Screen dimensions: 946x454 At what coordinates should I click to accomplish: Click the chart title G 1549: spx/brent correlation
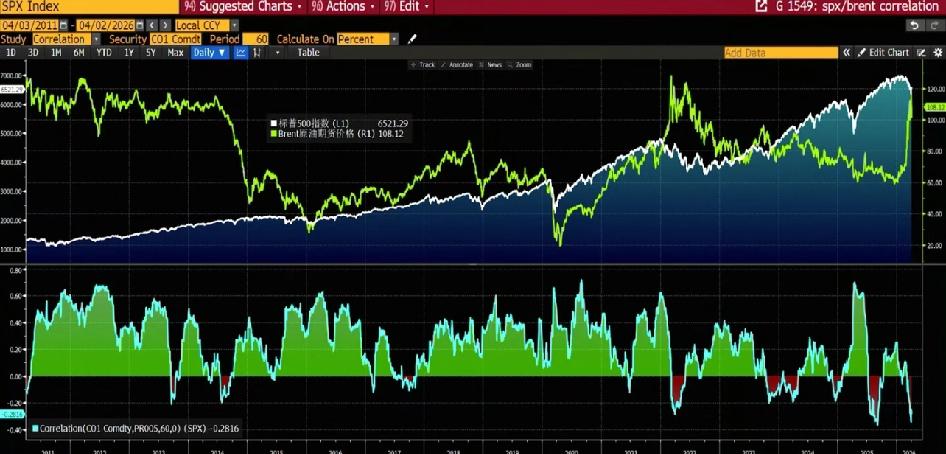pos(857,7)
